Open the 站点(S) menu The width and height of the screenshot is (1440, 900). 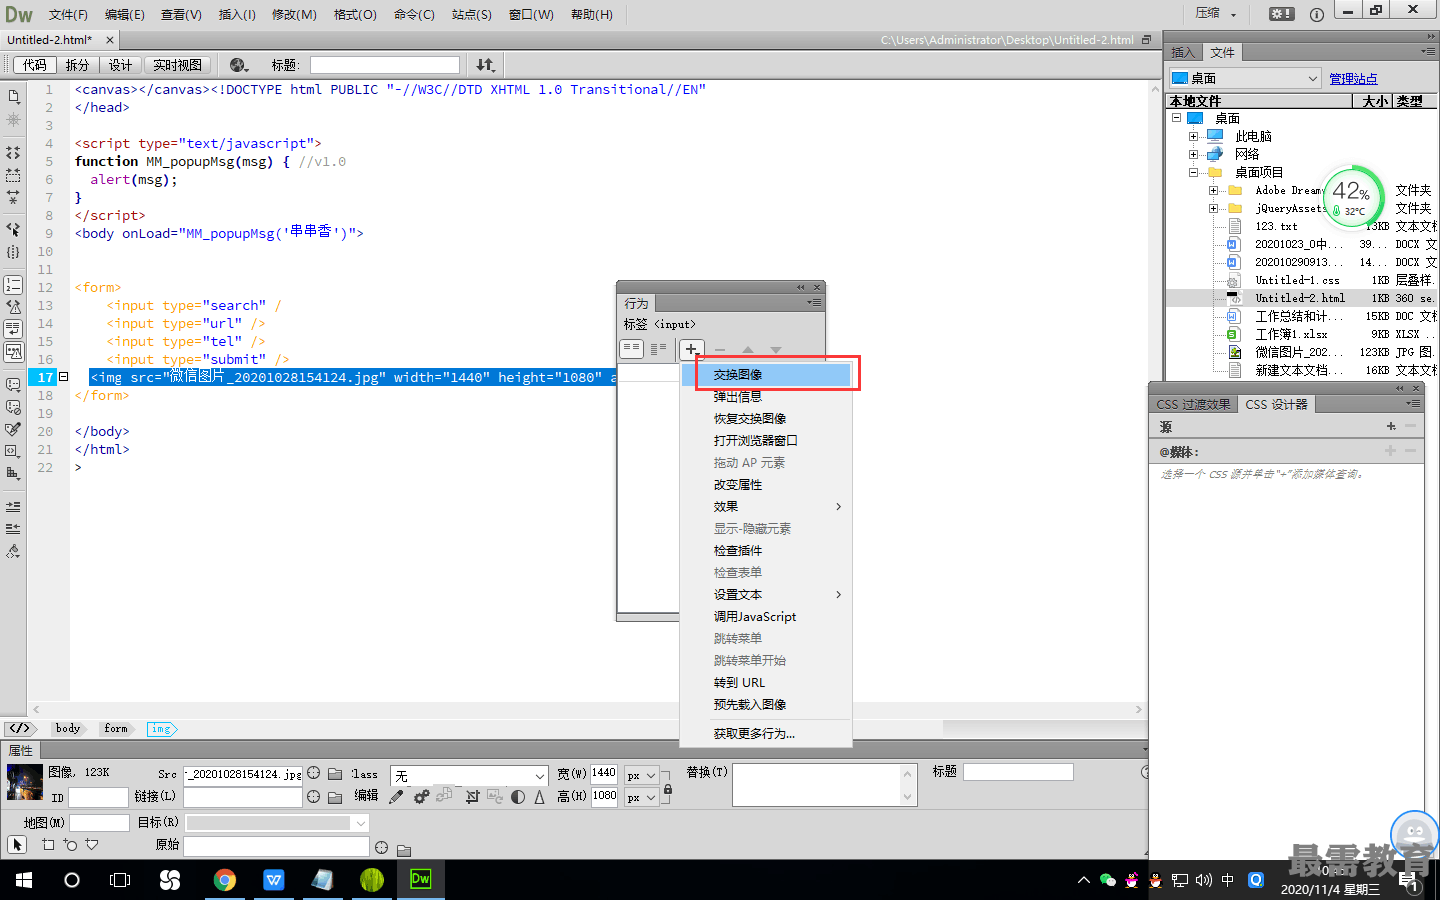[x=472, y=14]
